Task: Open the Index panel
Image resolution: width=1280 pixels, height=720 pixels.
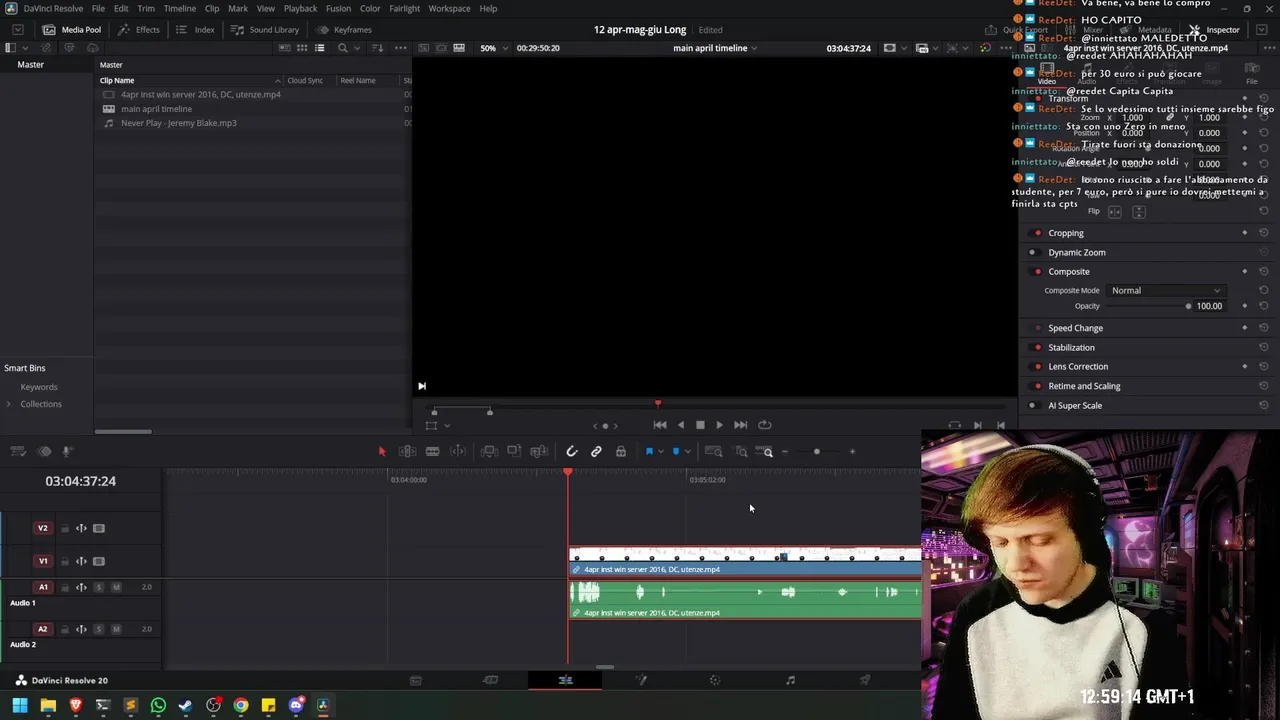Action: tap(195, 29)
